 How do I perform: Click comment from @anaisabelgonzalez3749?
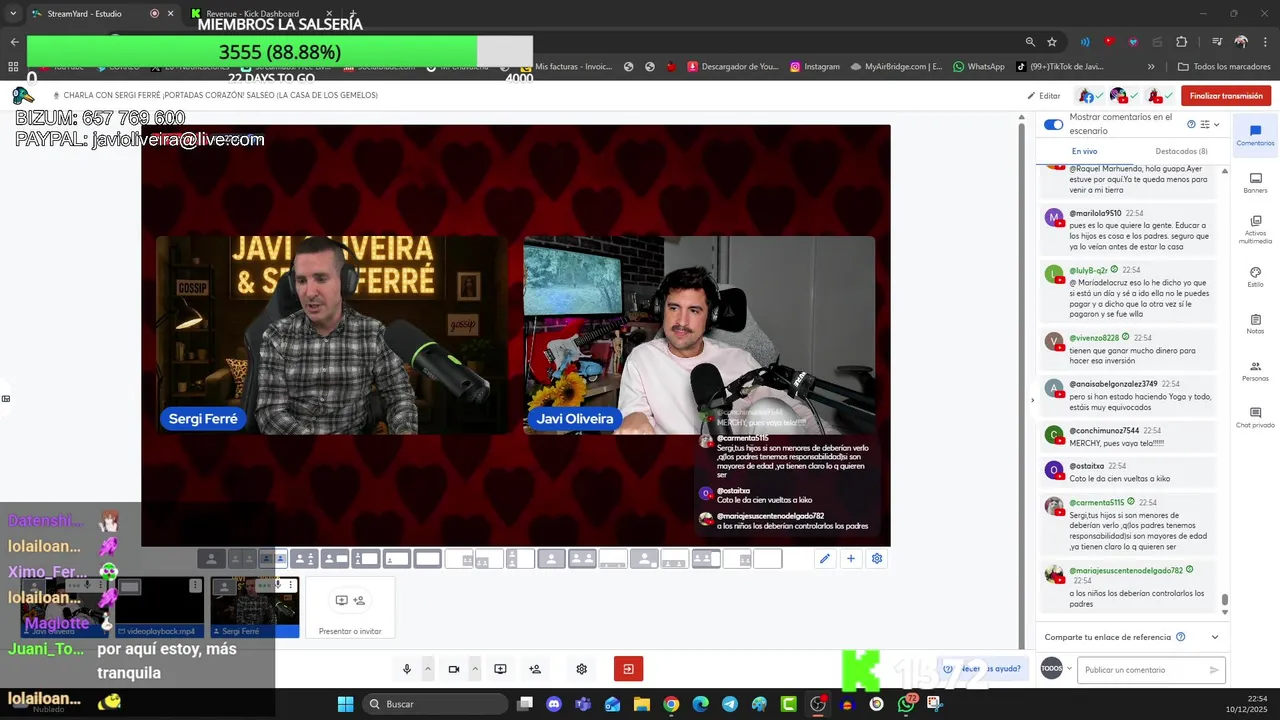pos(1129,397)
